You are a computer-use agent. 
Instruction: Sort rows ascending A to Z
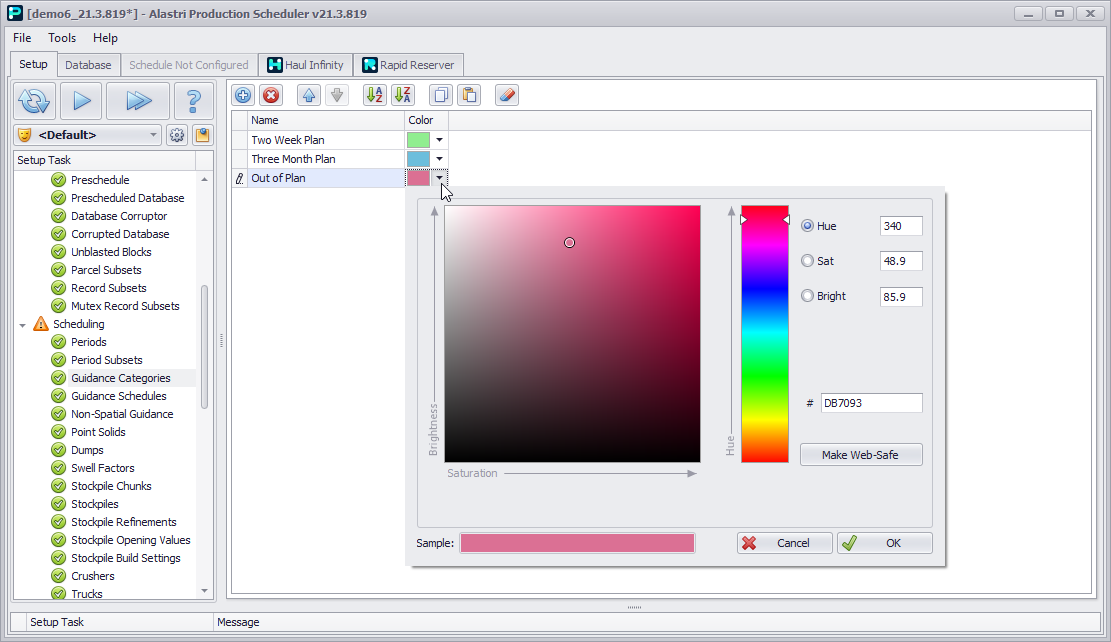pyautogui.click(x=375, y=95)
